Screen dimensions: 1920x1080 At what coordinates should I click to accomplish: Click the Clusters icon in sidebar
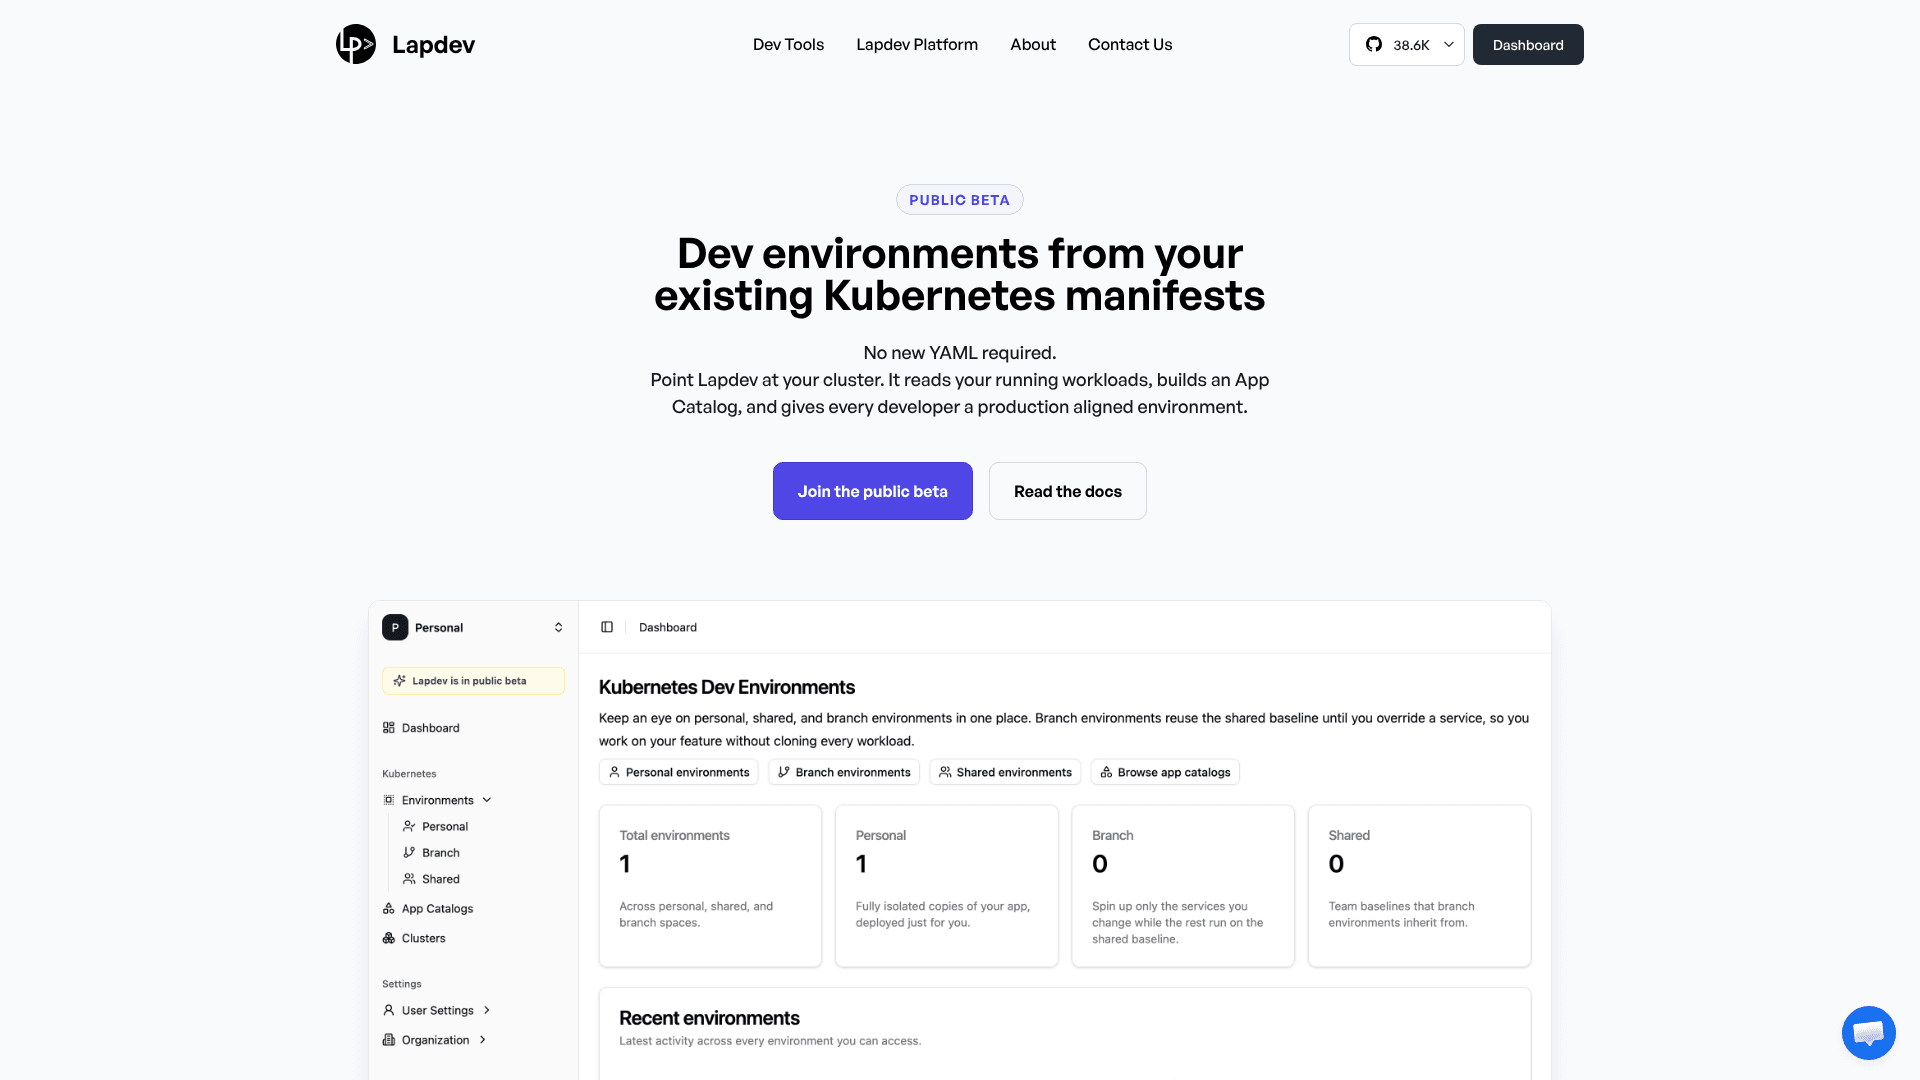click(x=389, y=938)
